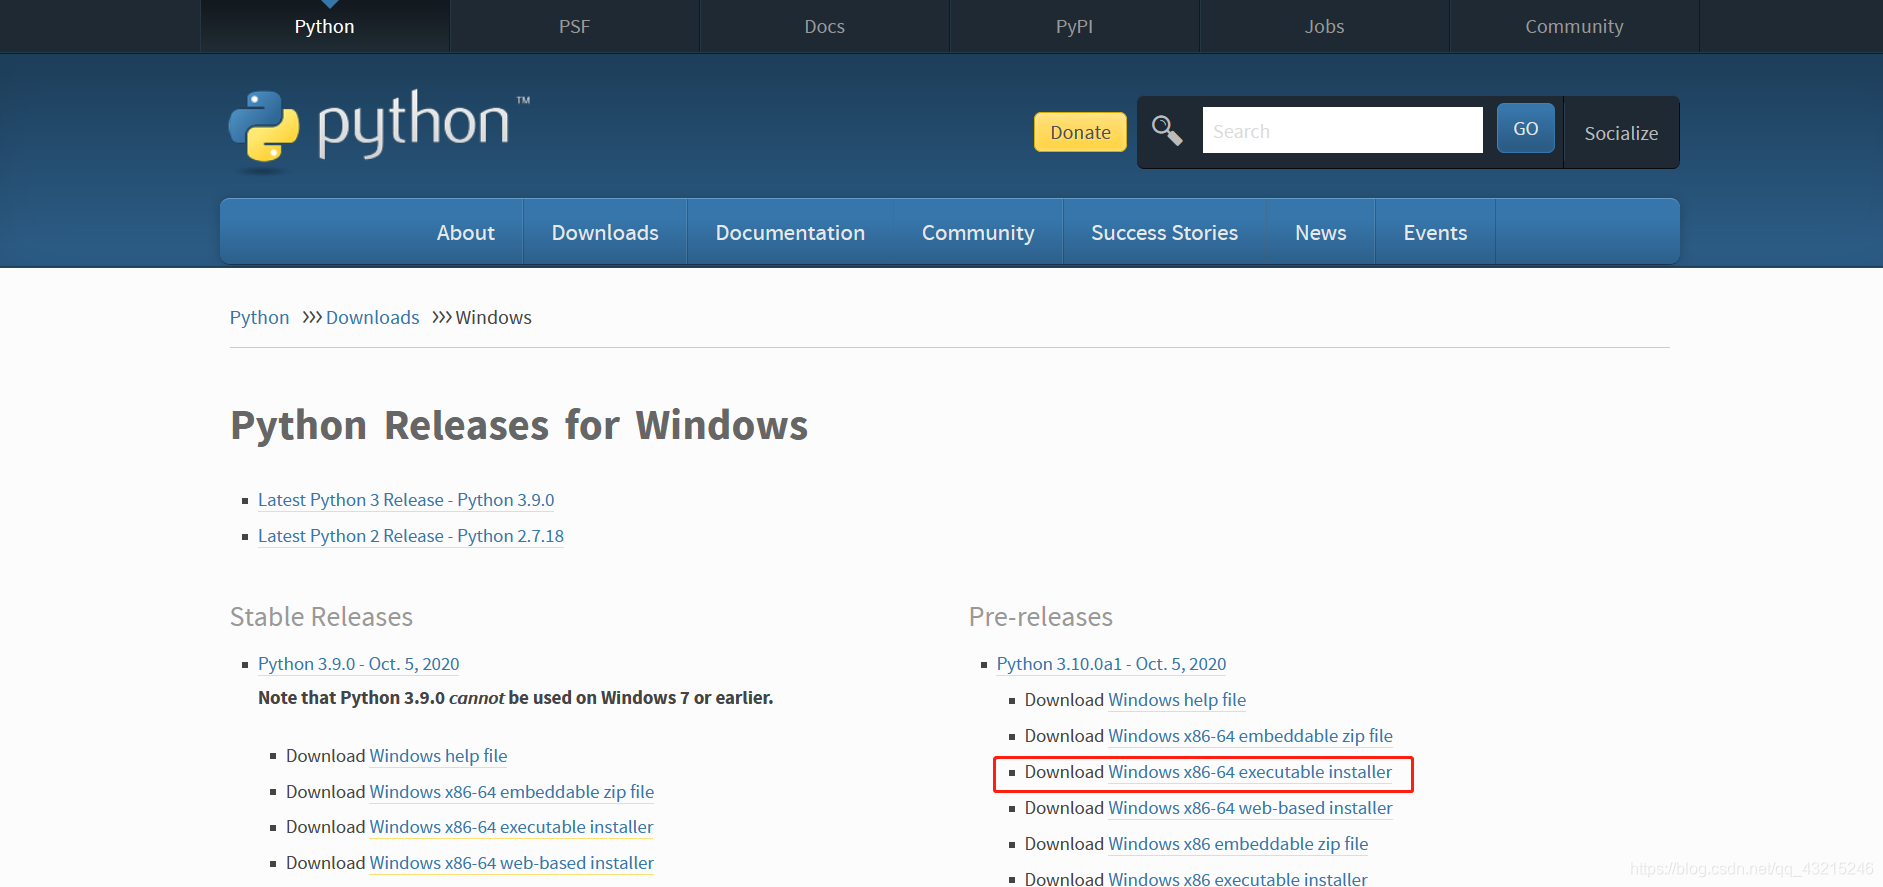Open the PyPI top-bar tab
The height and width of the screenshot is (887, 1883).
click(x=1074, y=26)
